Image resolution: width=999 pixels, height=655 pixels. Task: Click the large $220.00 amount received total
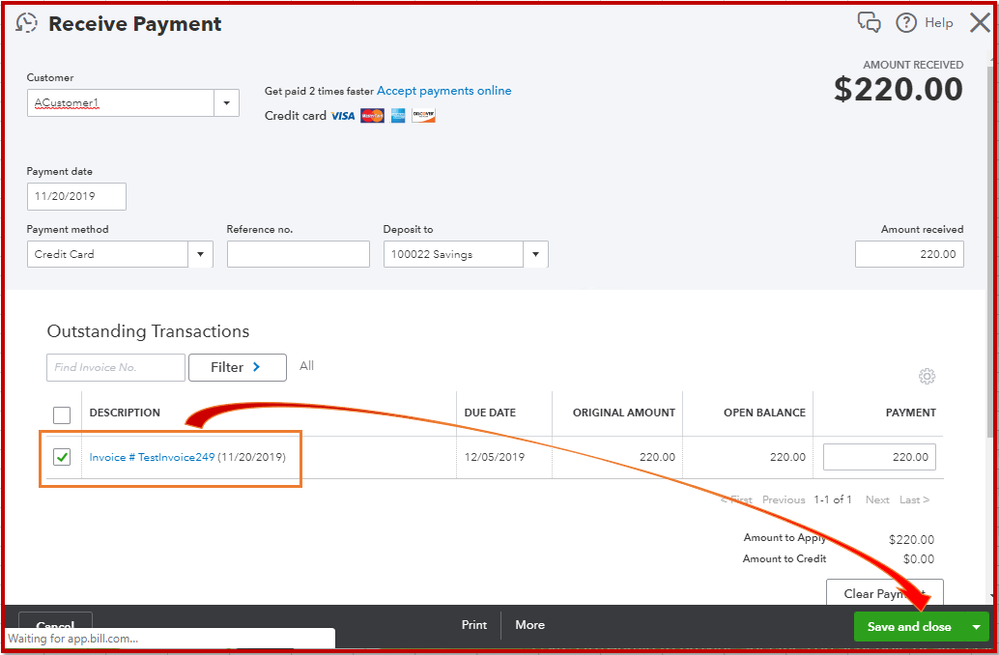pos(898,89)
